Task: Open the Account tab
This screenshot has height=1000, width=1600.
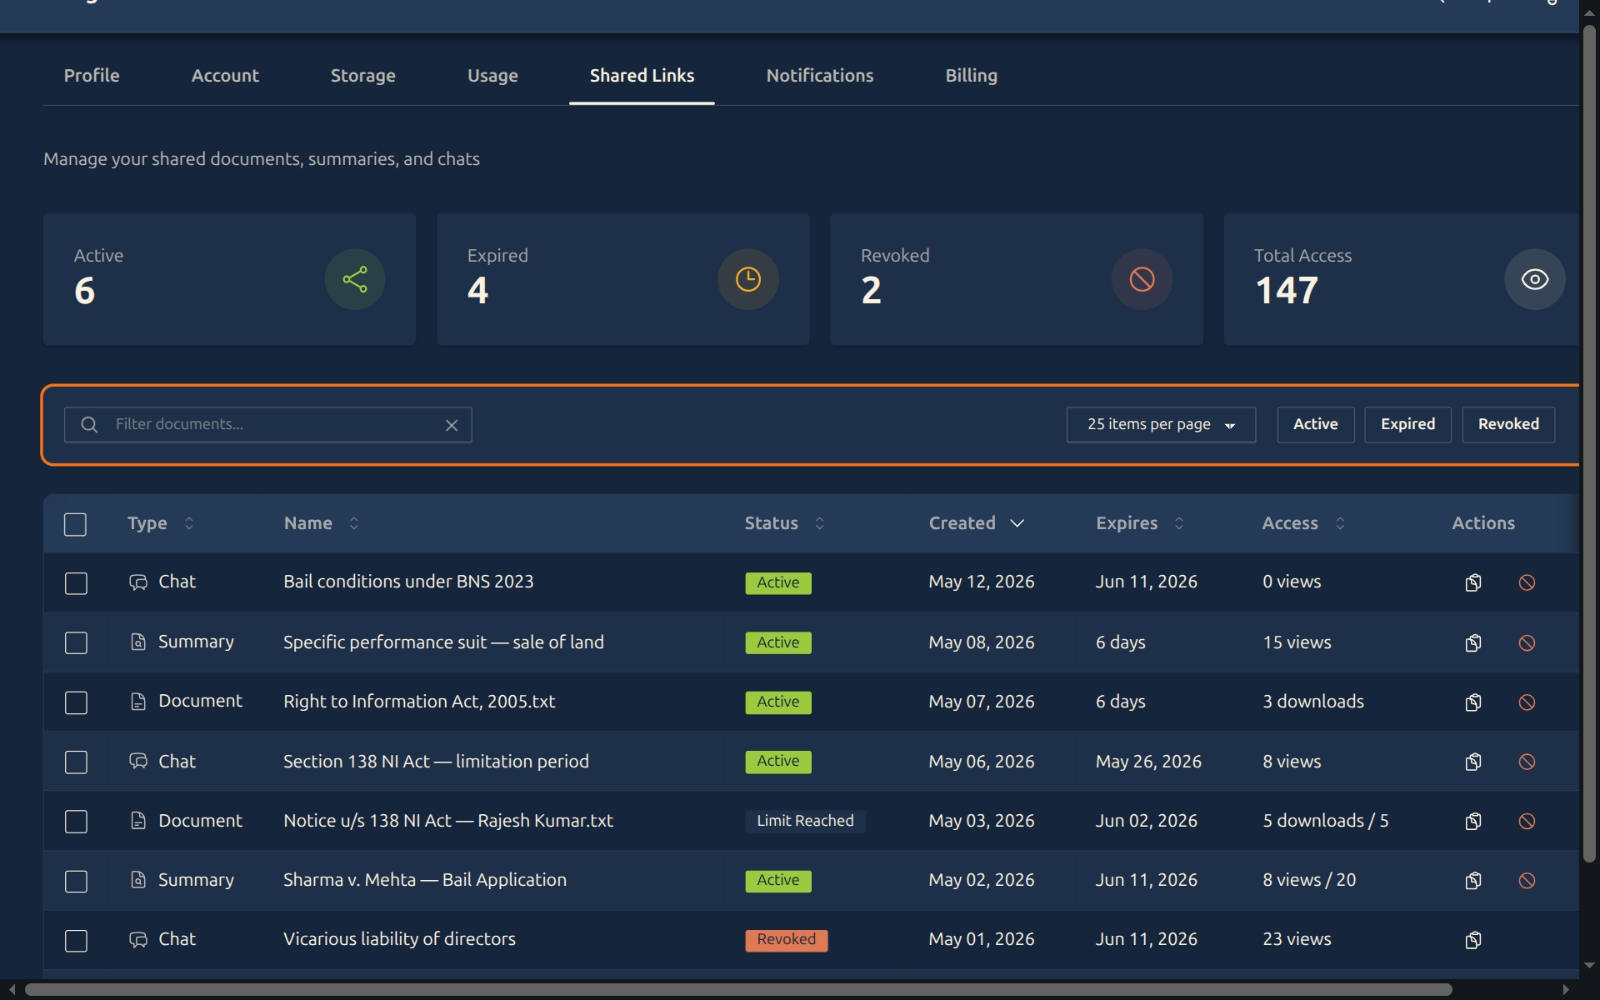Action: 225,76
